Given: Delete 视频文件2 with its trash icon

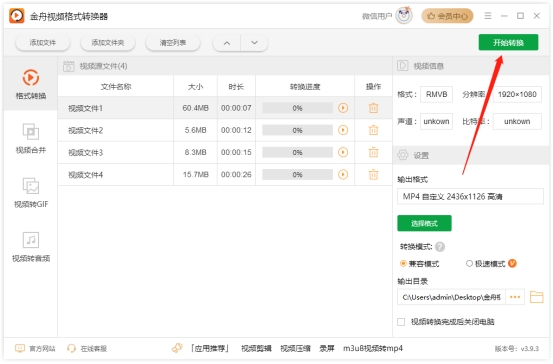Looking at the screenshot, I should pos(373,130).
